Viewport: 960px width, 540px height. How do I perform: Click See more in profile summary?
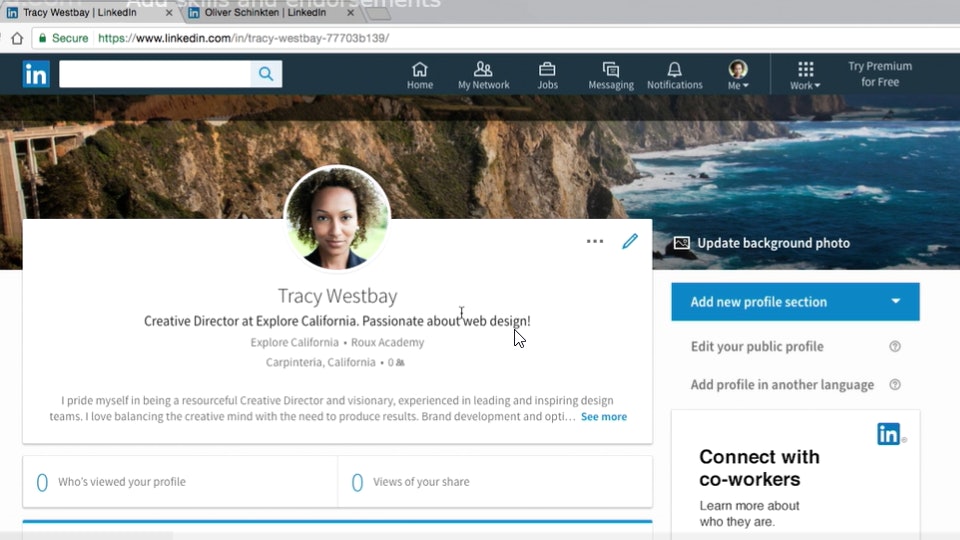tap(604, 417)
